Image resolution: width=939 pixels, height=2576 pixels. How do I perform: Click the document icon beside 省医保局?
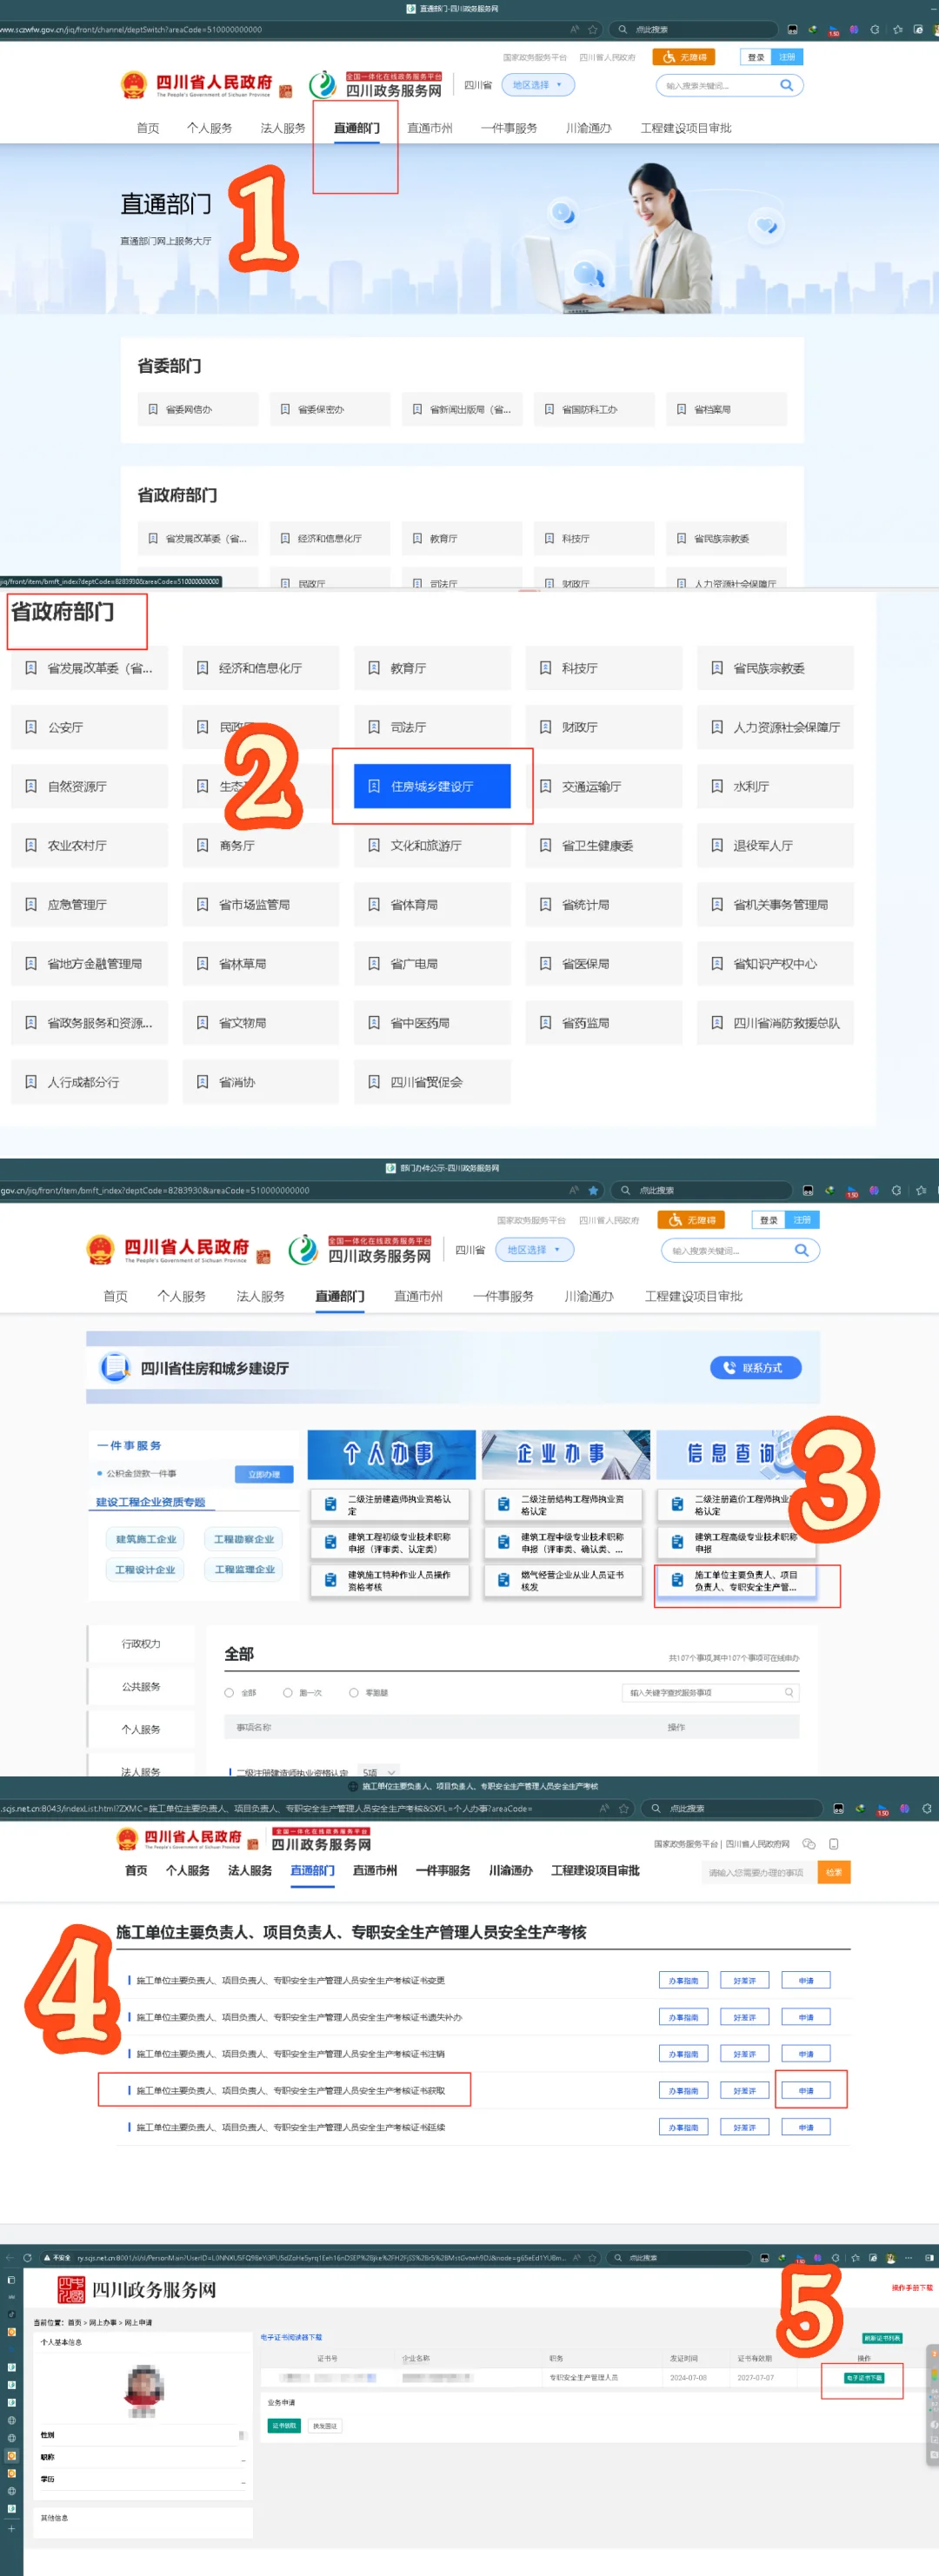point(545,963)
